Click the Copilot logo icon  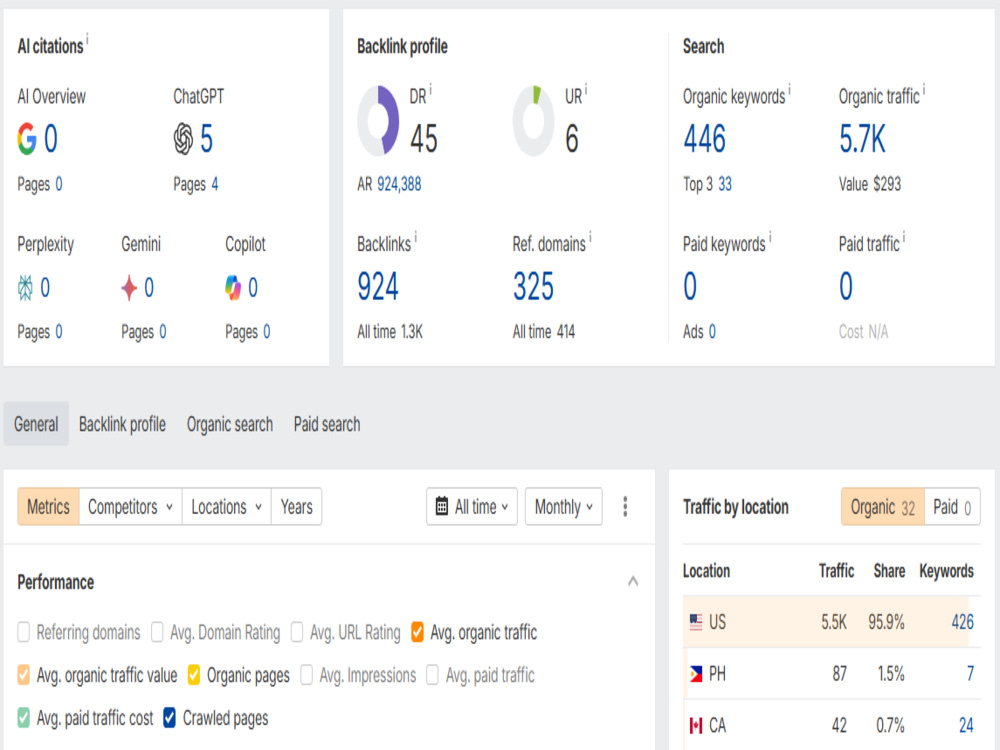(233, 288)
